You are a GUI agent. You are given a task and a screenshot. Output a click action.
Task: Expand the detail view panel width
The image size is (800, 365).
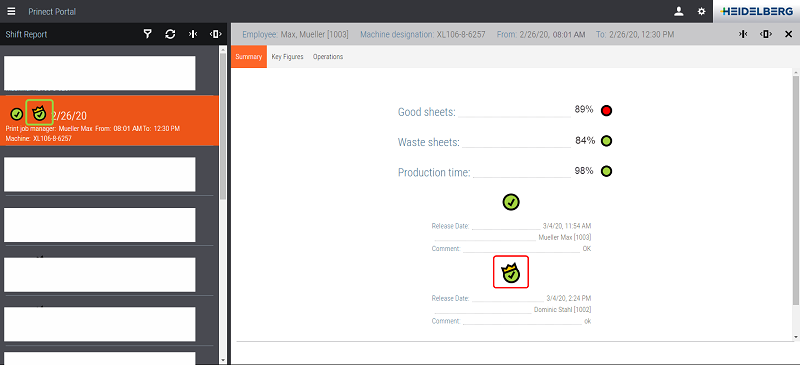pyautogui.click(x=766, y=34)
